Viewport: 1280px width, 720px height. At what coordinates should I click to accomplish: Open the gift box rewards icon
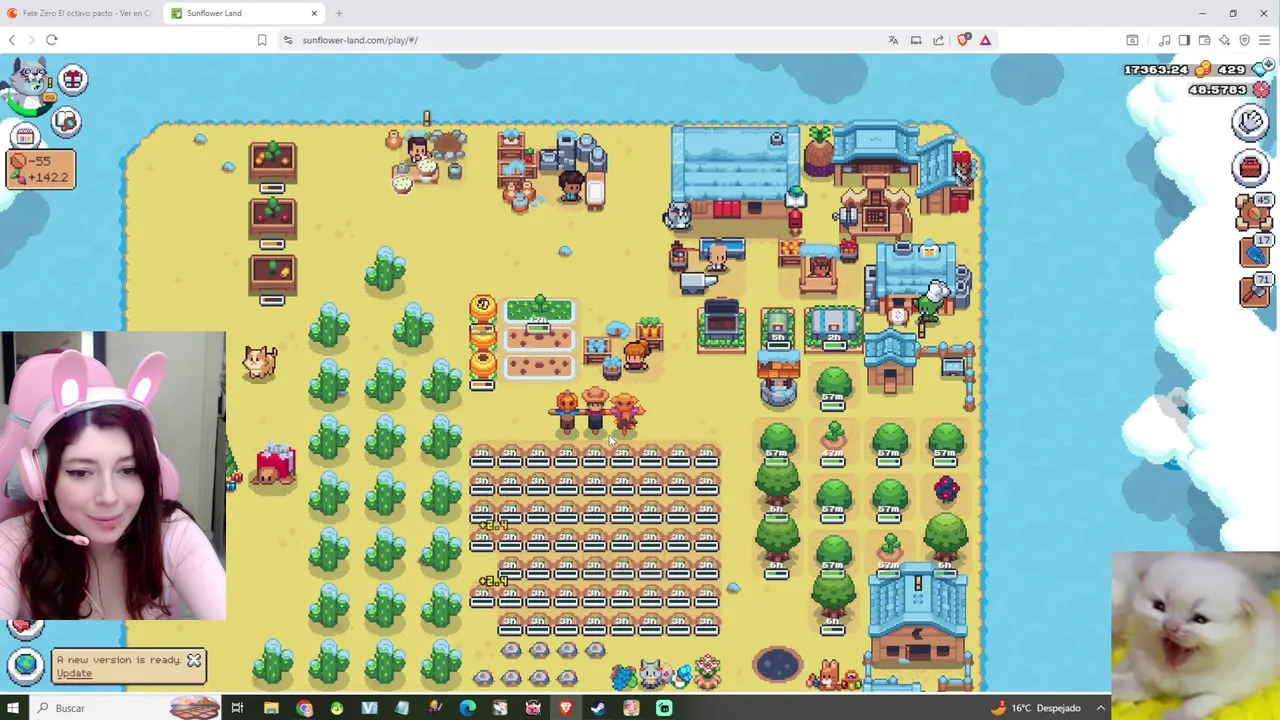(x=73, y=78)
